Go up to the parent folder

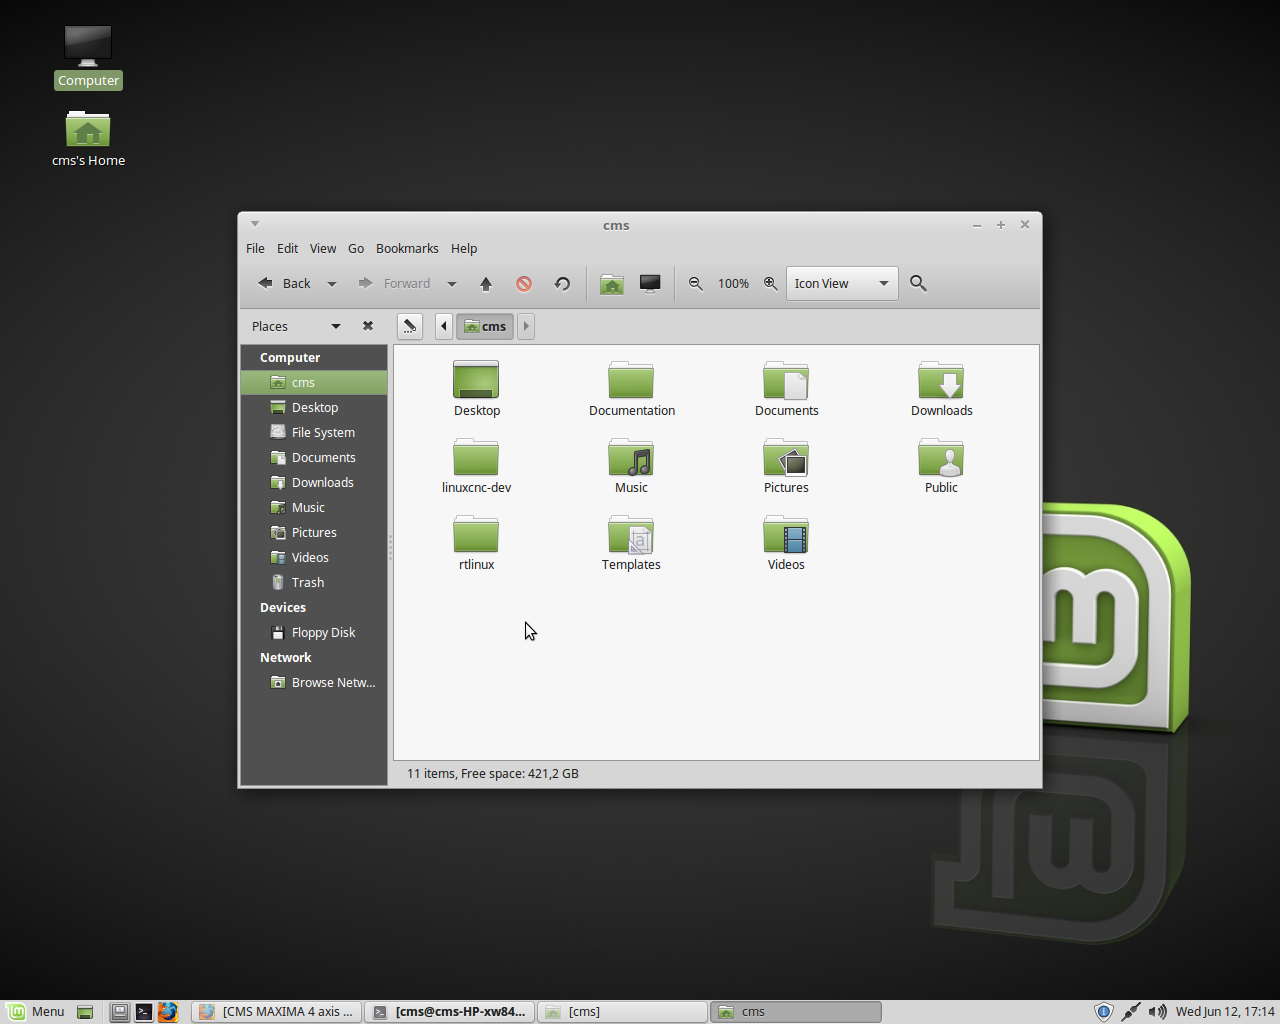[x=486, y=284]
